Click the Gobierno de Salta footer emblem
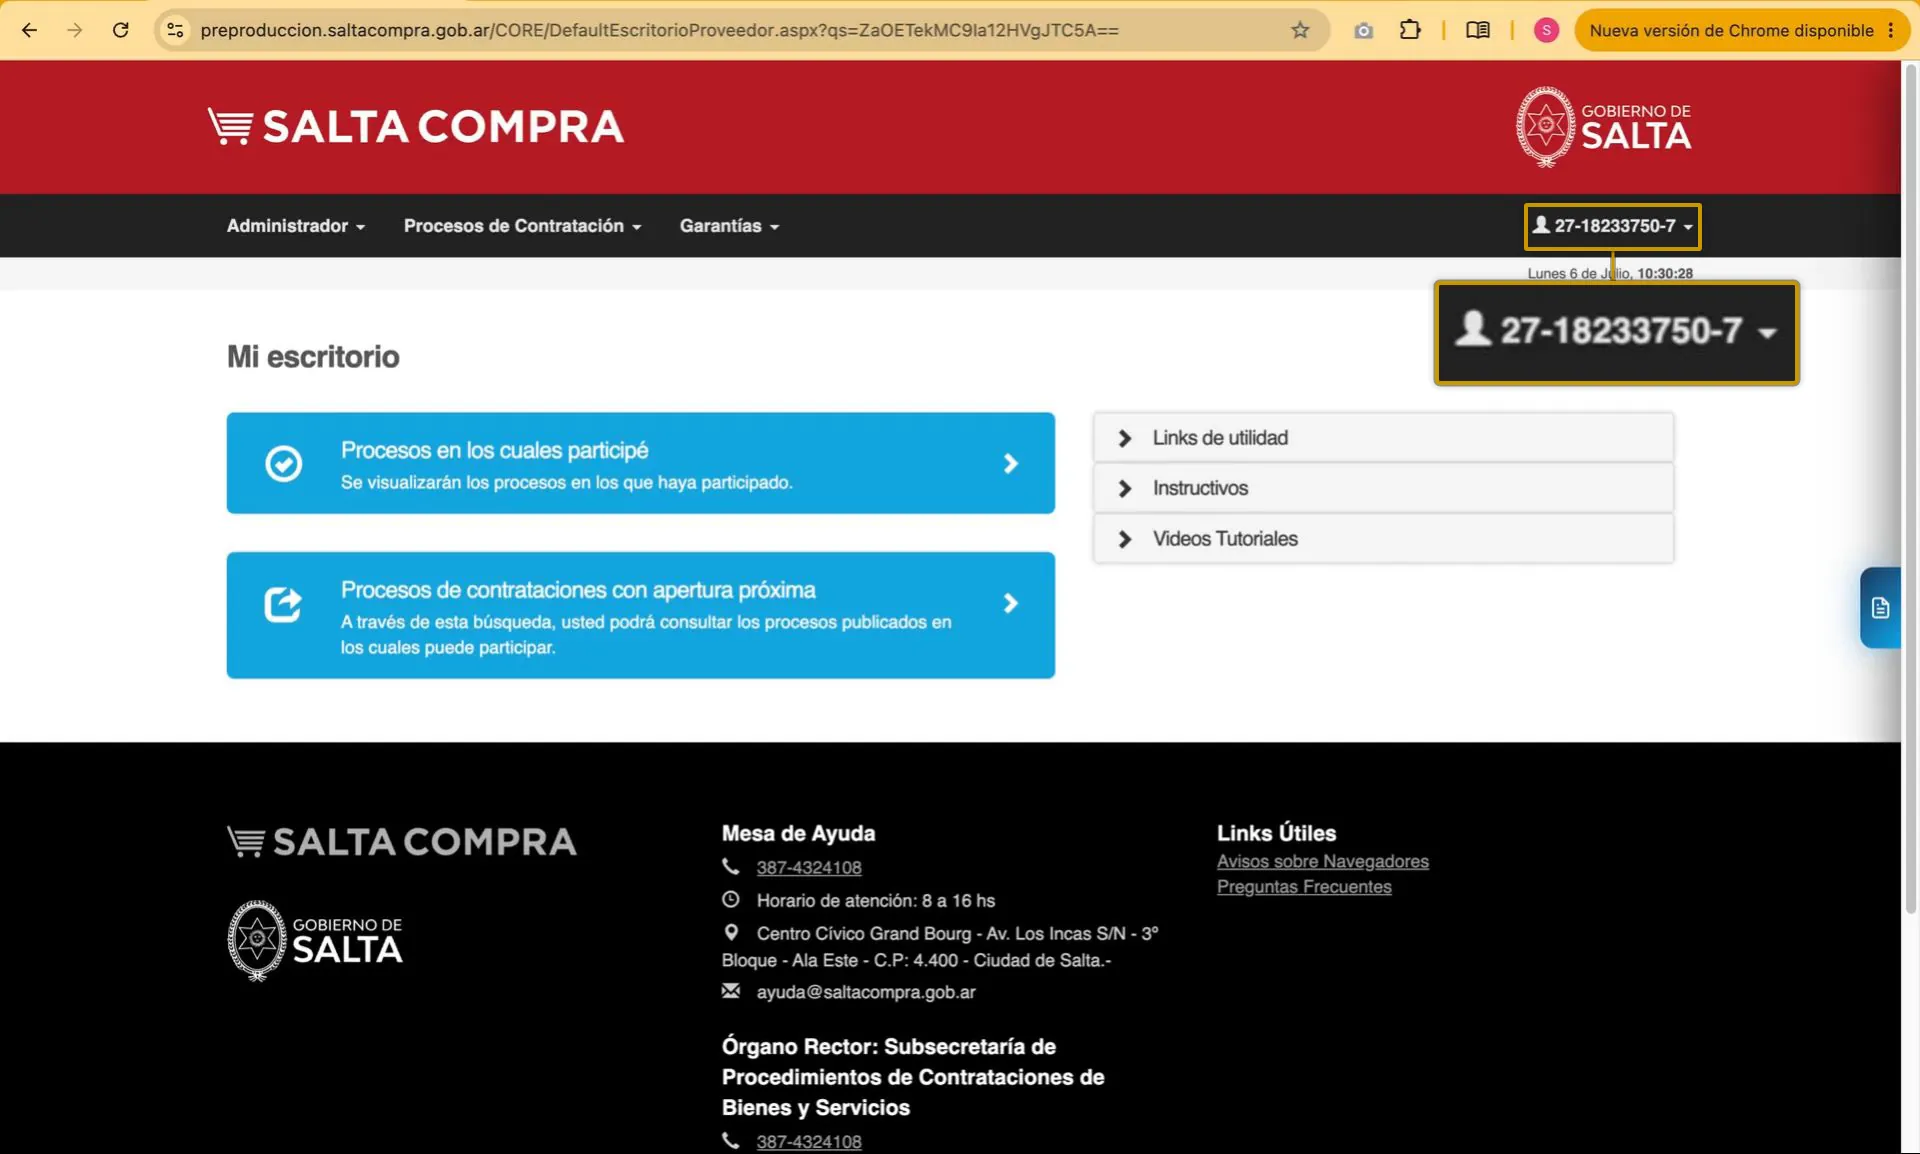The image size is (1920, 1154). coord(315,940)
